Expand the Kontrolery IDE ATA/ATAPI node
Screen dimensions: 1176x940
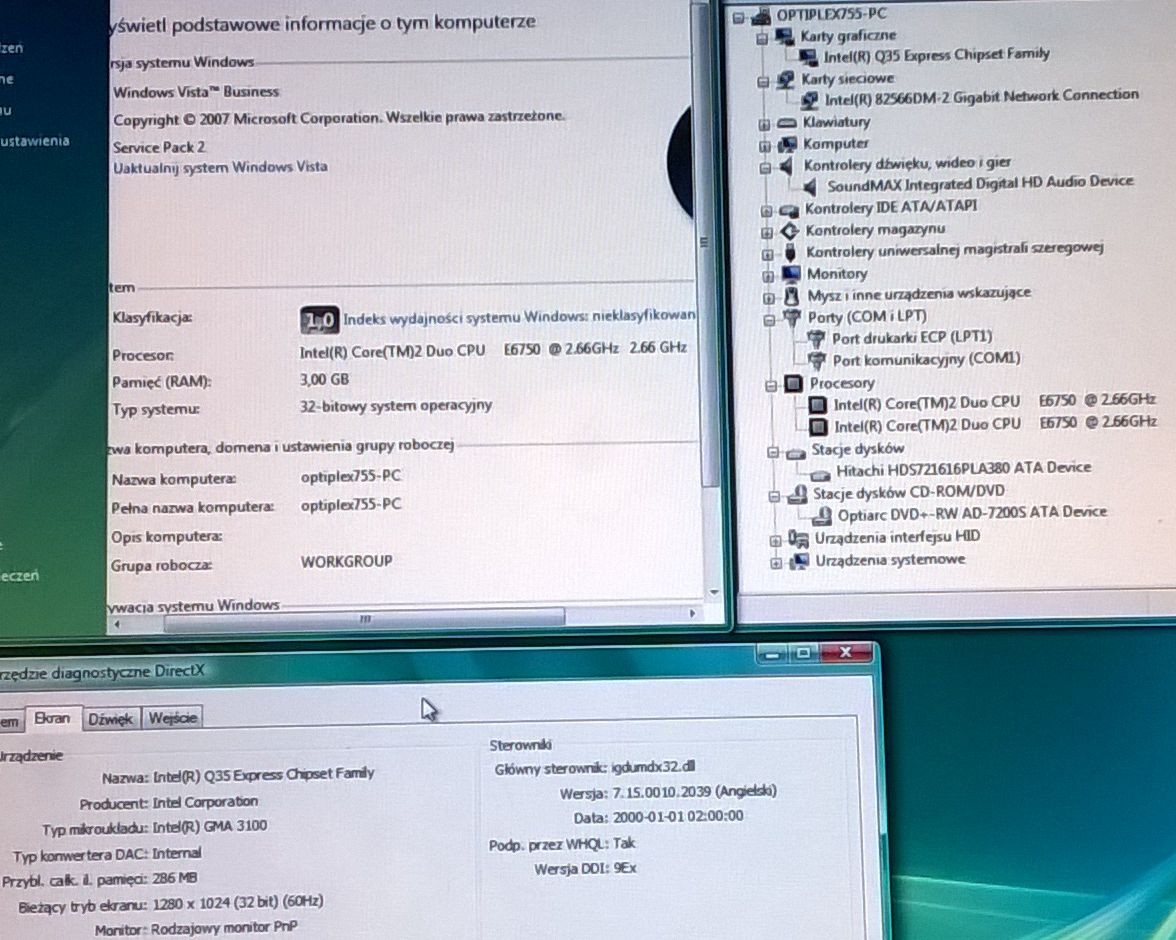point(767,210)
